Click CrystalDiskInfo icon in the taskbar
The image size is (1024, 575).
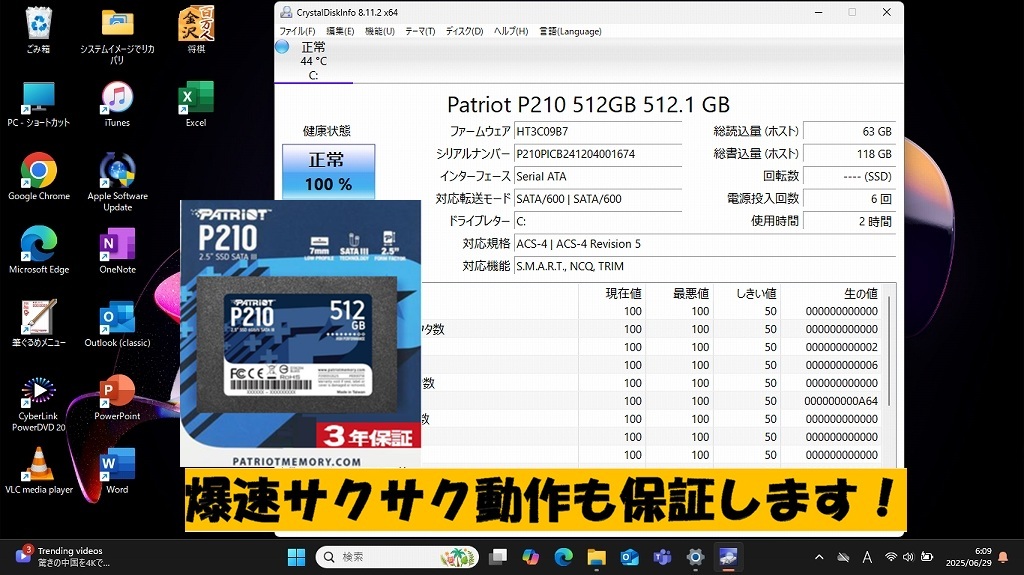coord(728,557)
